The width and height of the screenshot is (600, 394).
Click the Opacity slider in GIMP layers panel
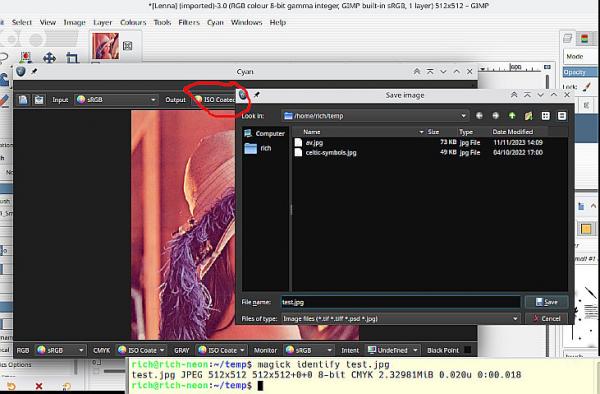pos(581,72)
